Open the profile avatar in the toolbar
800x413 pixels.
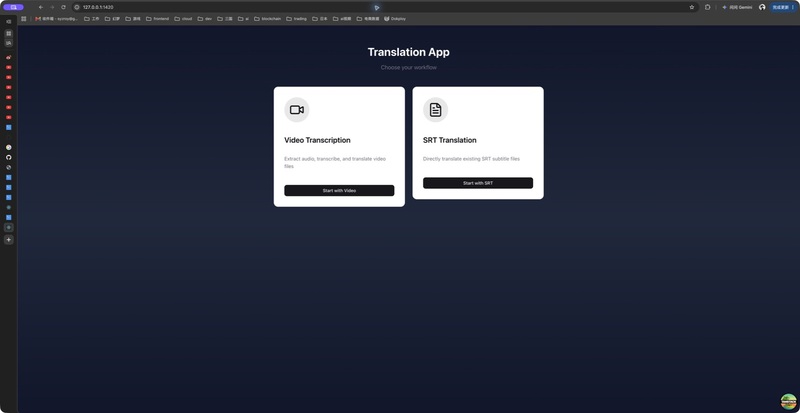coord(762,7)
